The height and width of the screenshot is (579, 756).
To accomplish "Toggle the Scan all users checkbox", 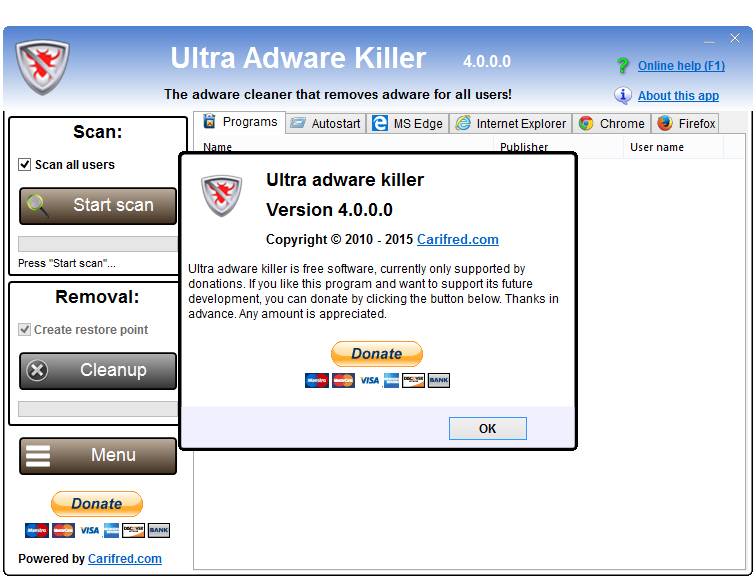I will pos(24,164).
